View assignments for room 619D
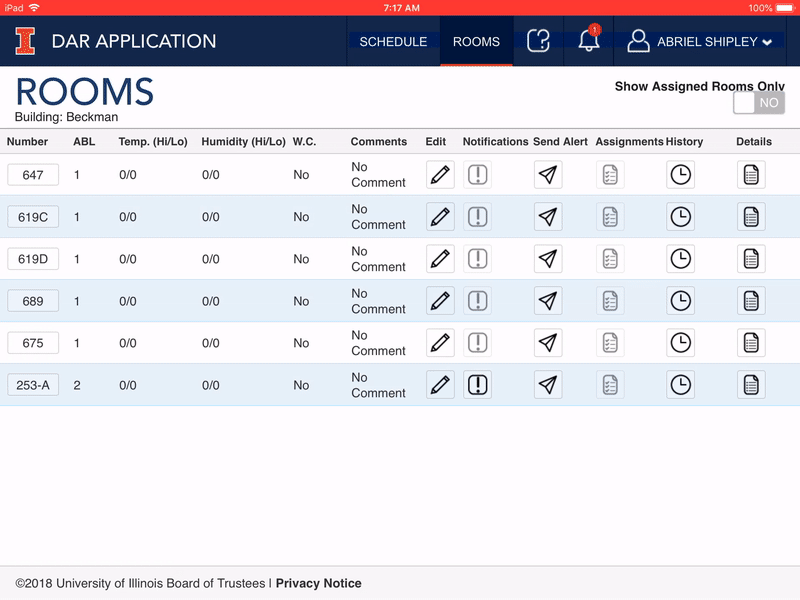 (610, 259)
